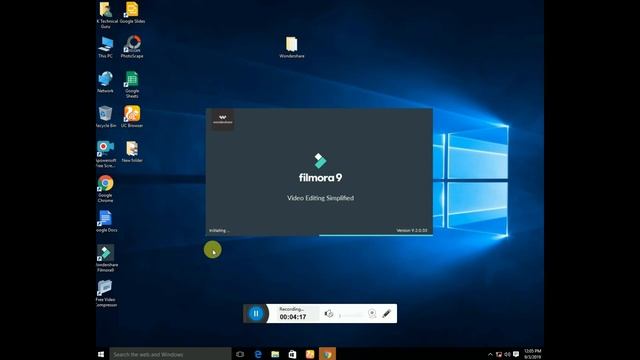
Task: Open the recorder annotation pencil tool
Action: 387,313
